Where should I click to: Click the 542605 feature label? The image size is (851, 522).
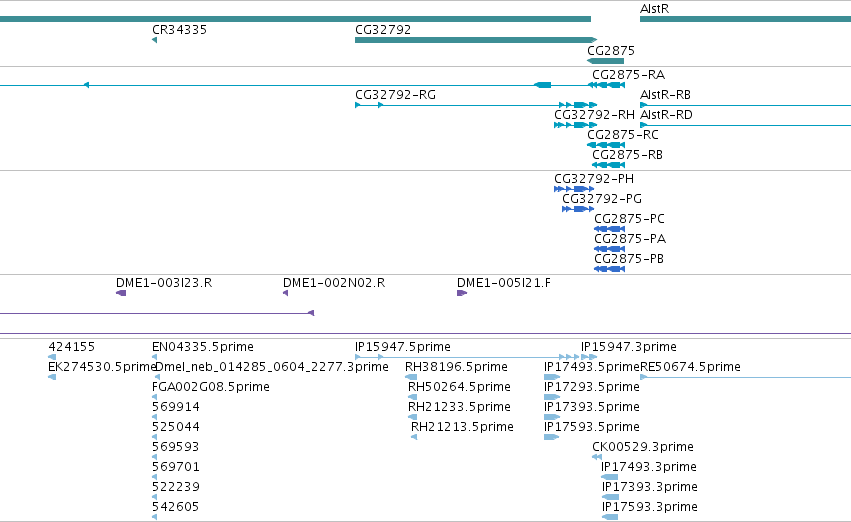click(176, 508)
